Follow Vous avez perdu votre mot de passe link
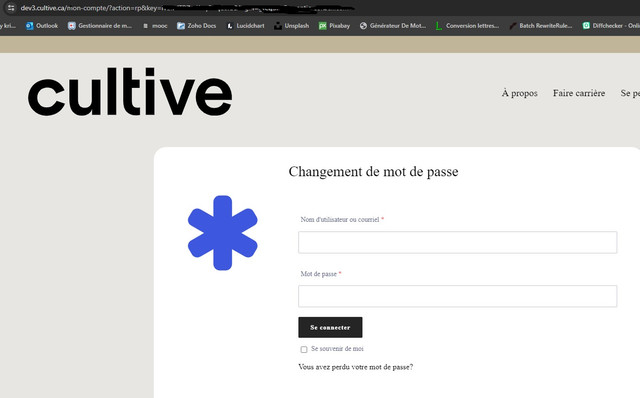 coord(356,367)
